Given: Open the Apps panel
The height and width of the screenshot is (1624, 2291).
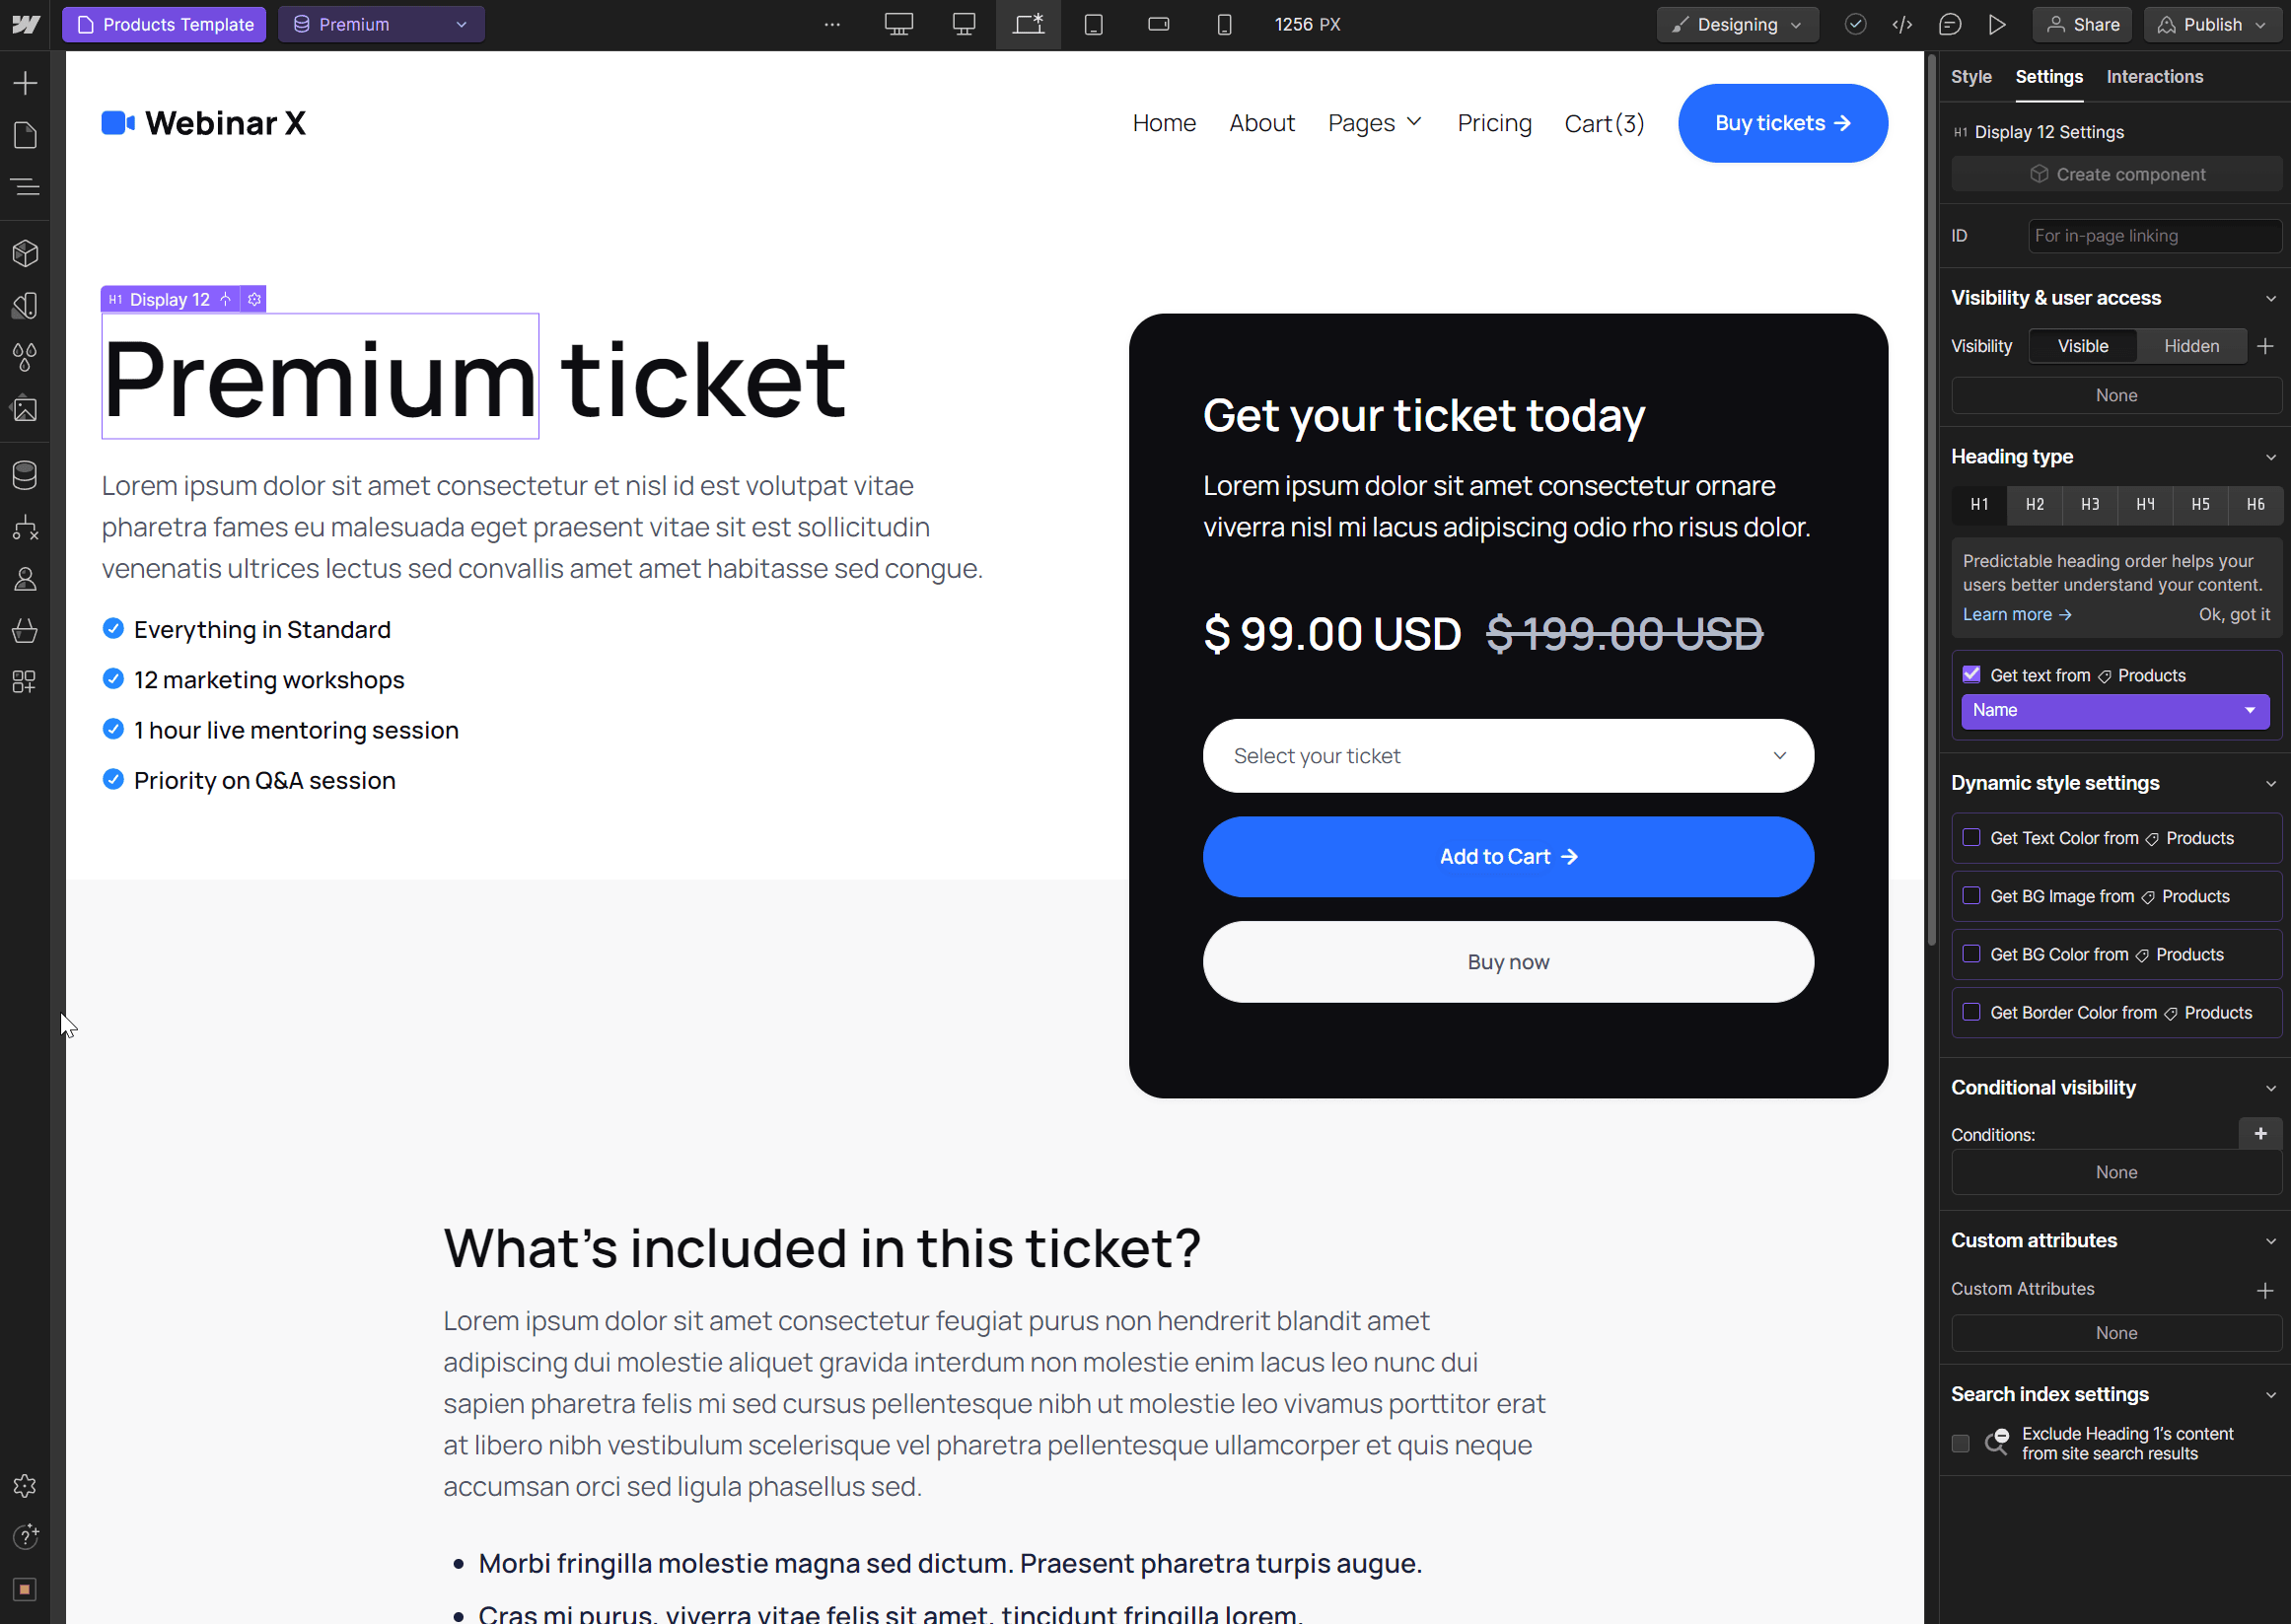Looking at the screenshot, I should pyautogui.click(x=24, y=682).
